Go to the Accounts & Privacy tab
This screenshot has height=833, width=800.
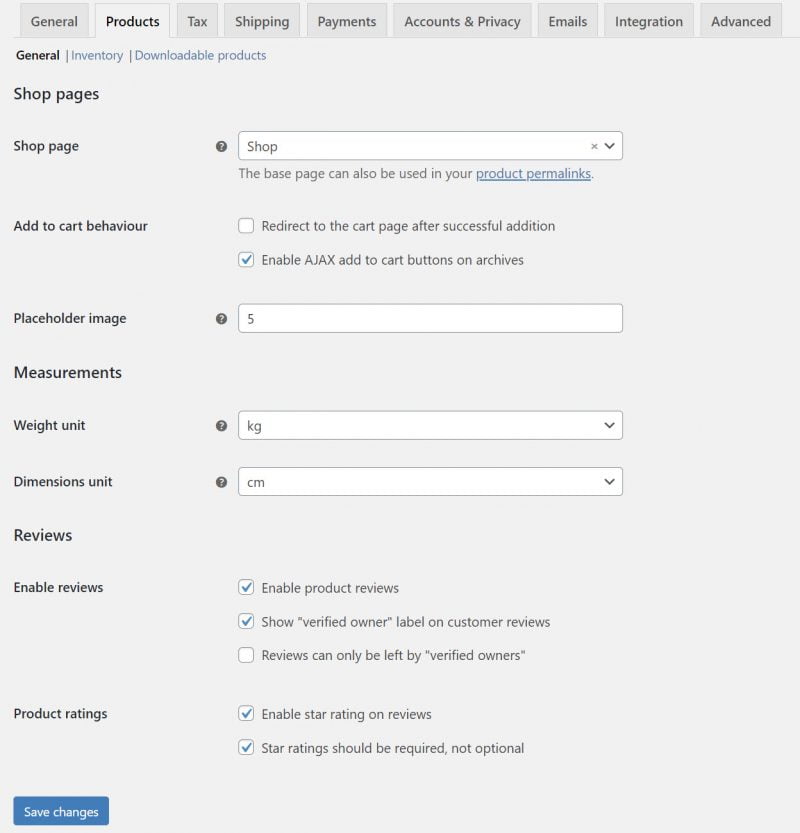click(x=461, y=20)
